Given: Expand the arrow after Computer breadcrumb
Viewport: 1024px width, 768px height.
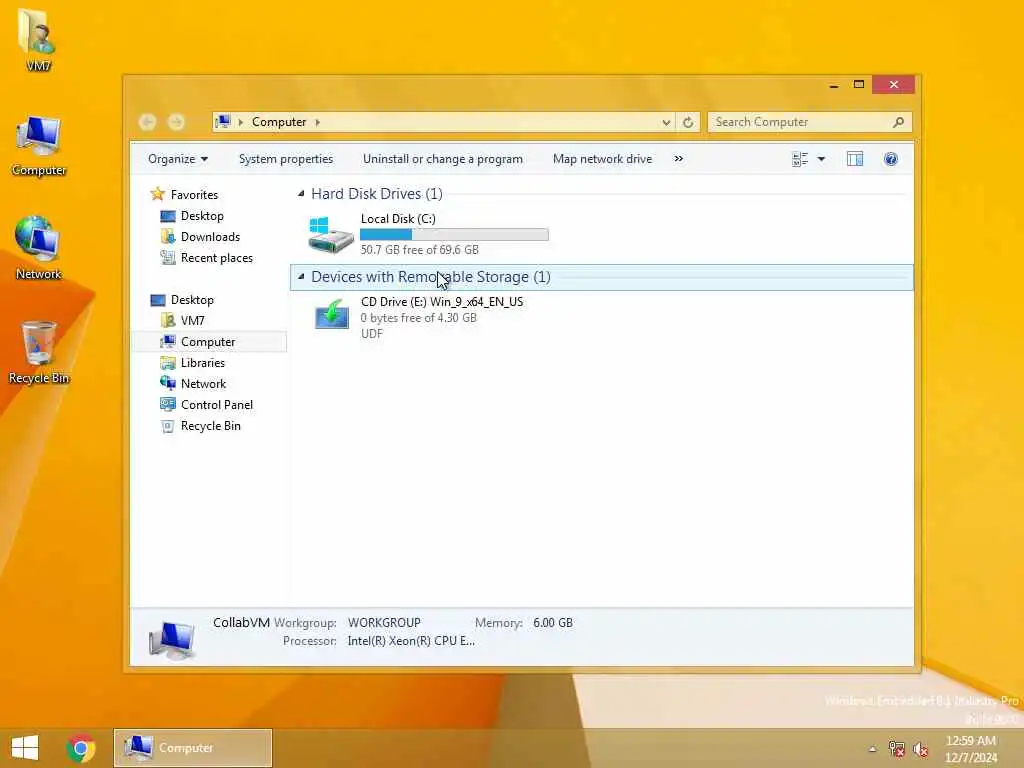Looking at the screenshot, I should coord(317,122).
